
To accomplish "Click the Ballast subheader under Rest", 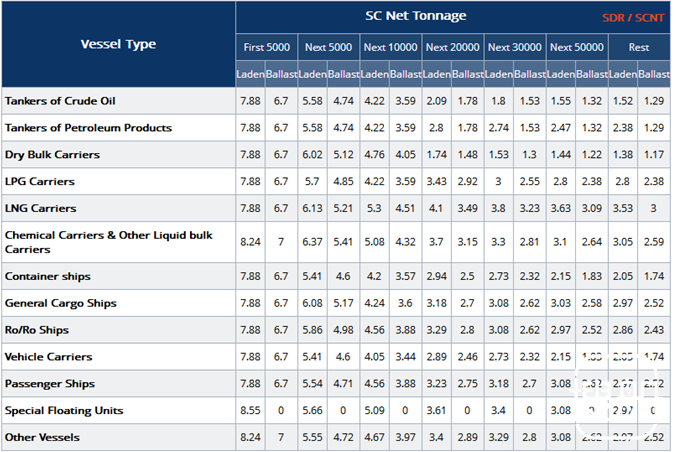I will coord(654,74).
